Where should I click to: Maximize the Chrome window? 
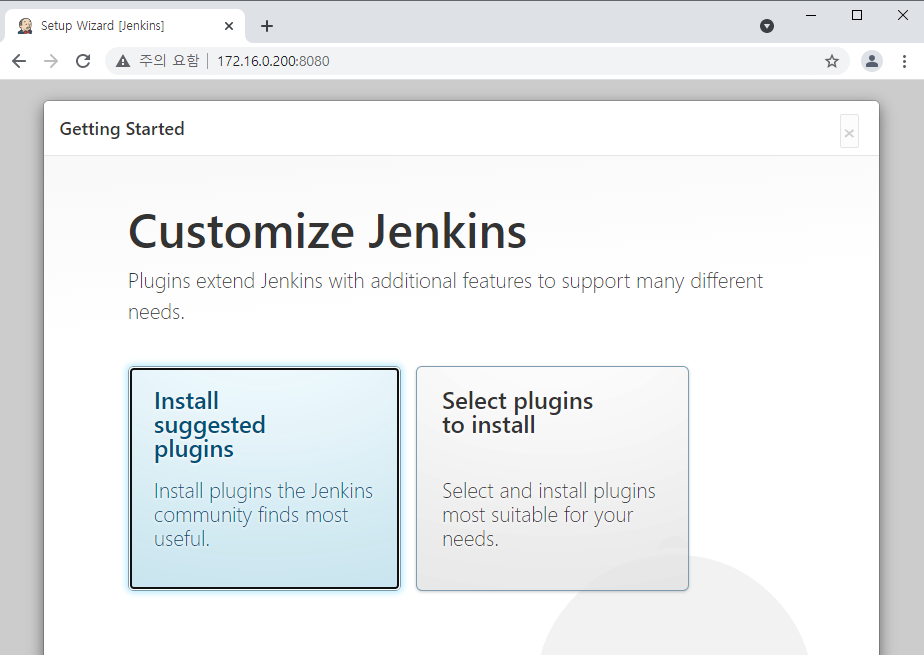[857, 15]
